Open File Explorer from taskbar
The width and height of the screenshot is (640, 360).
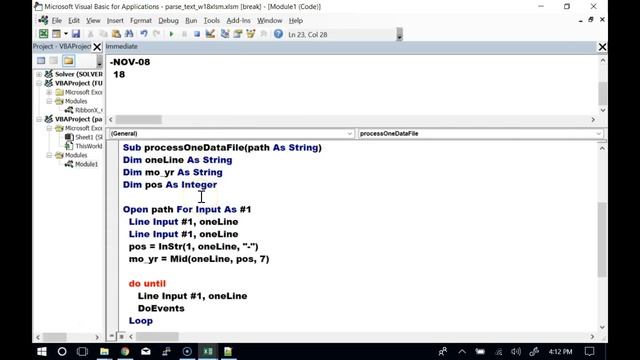pyautogui.click(x=104, y=351)
